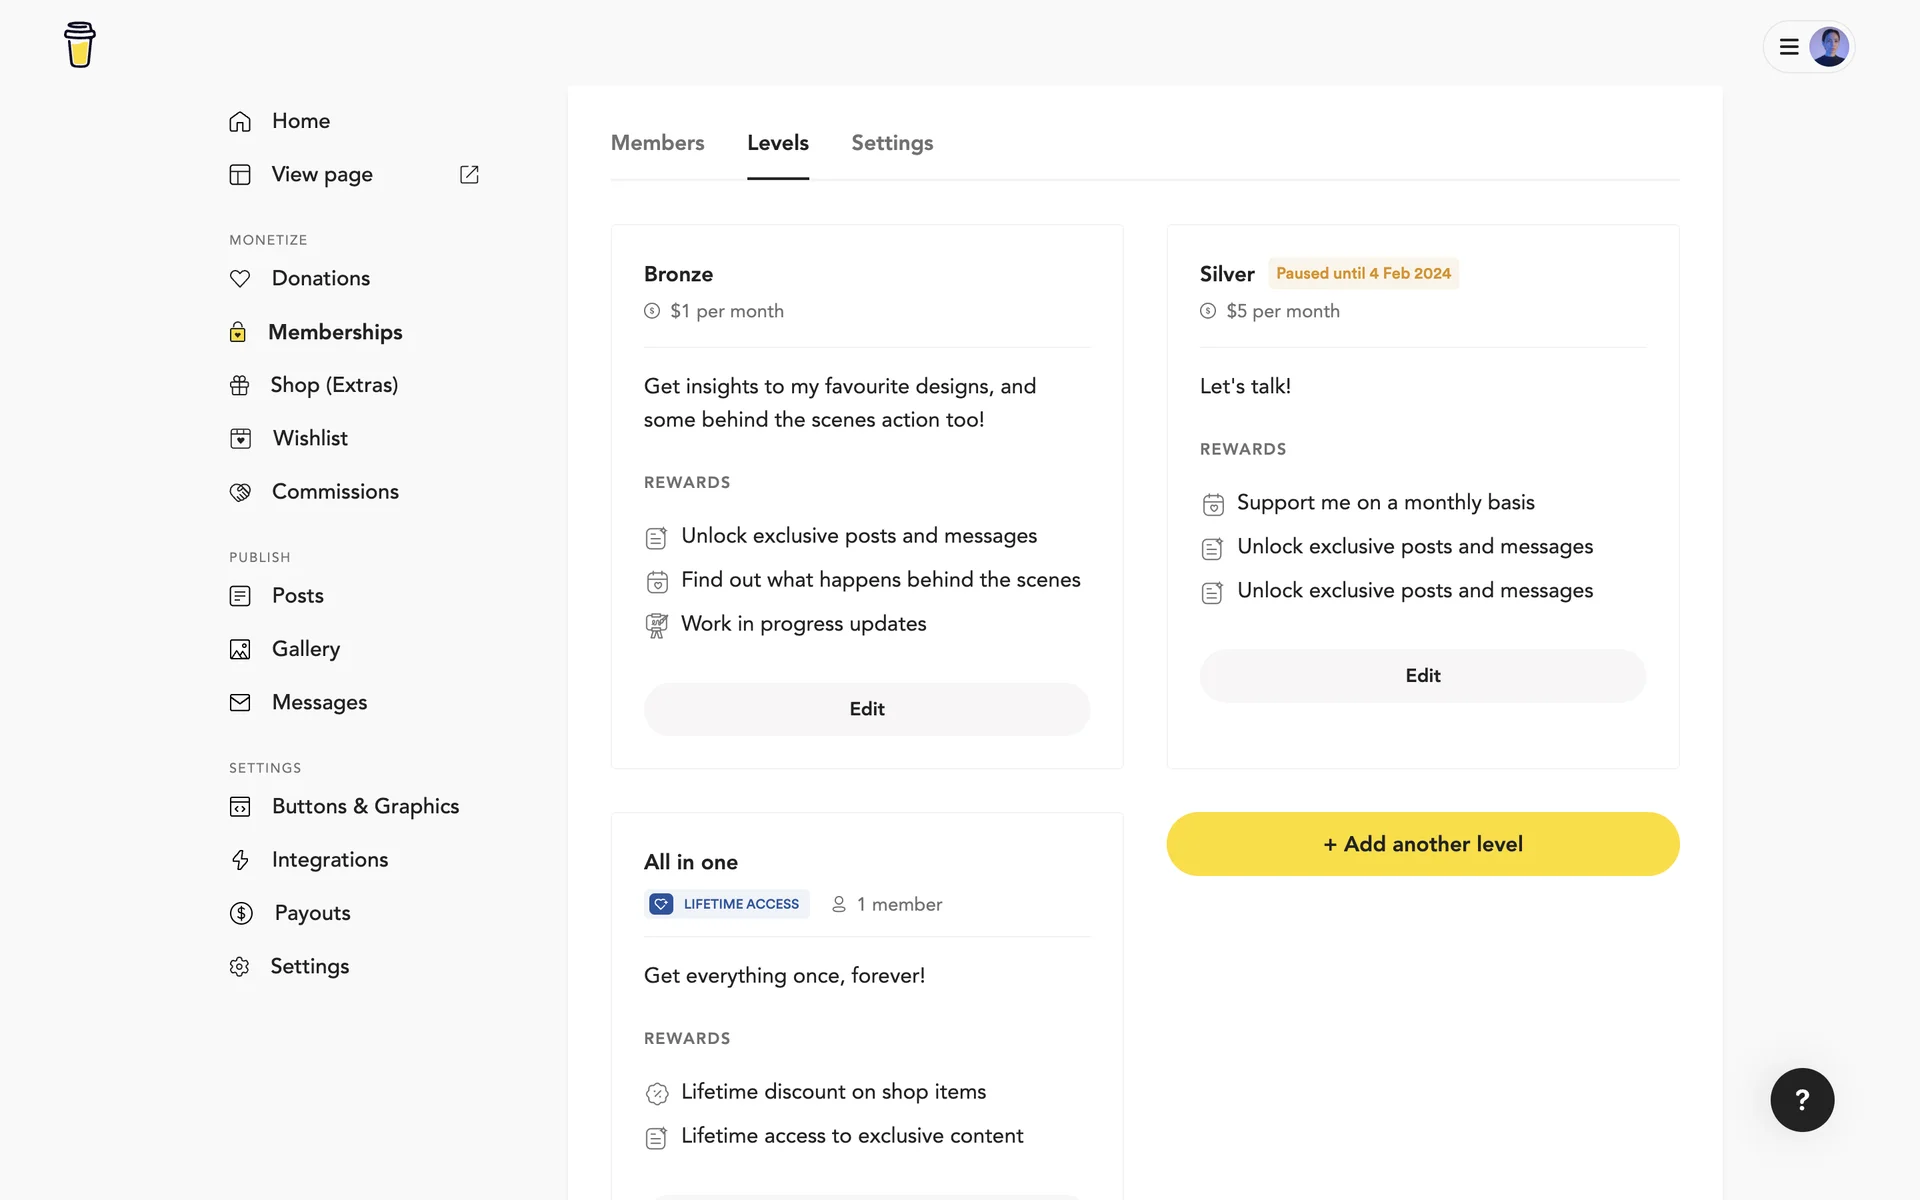Click the Gallery image icon
Viewport: 1920px width, 1200px height.
[240, 649]
